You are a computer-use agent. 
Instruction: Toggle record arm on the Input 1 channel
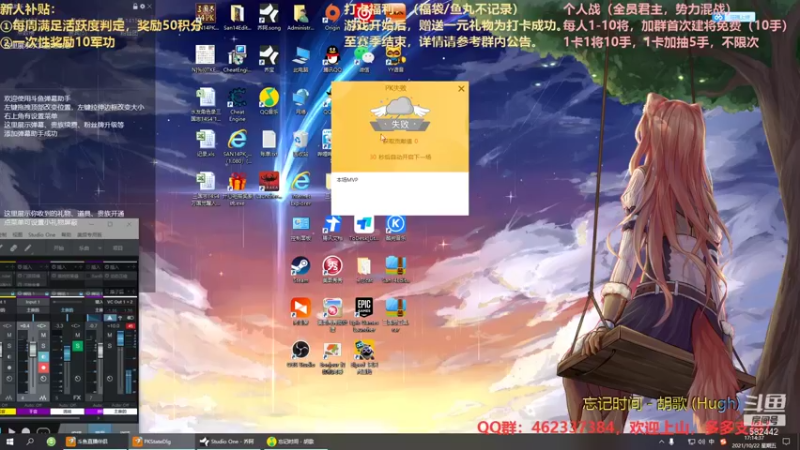click(43, 368)
